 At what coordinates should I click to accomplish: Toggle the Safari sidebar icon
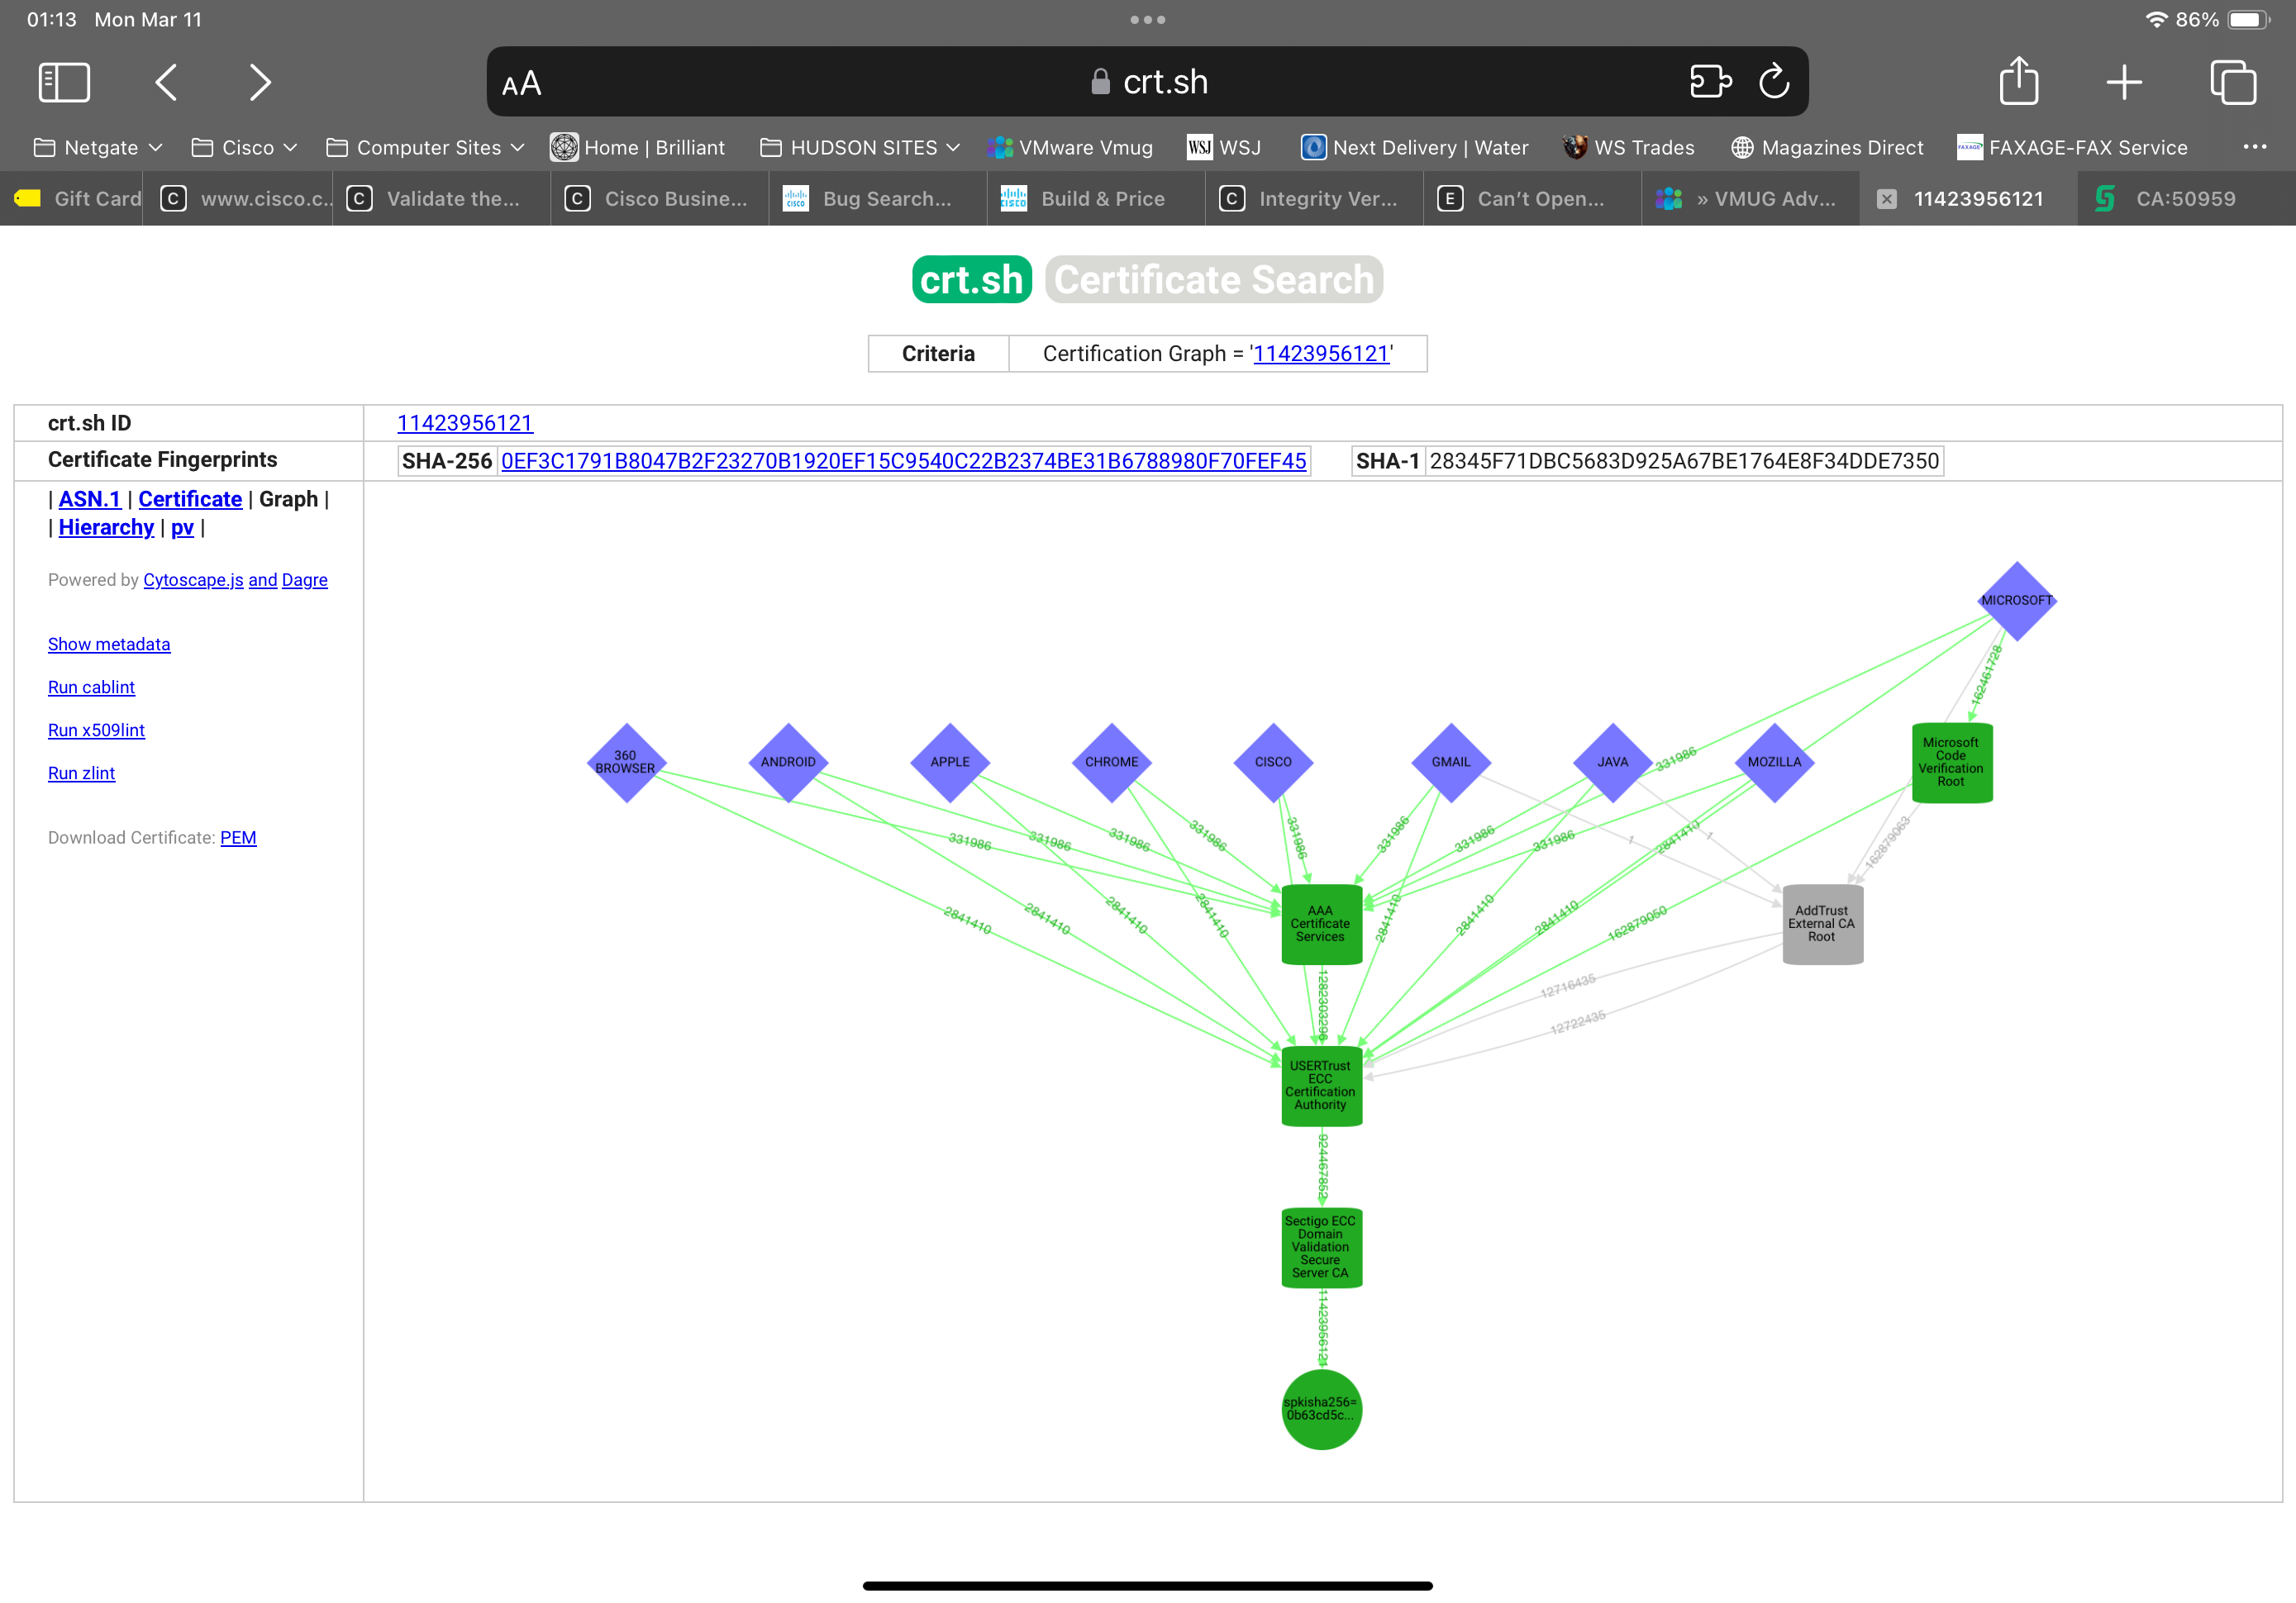pyautogui.click(x=64, y=82)
